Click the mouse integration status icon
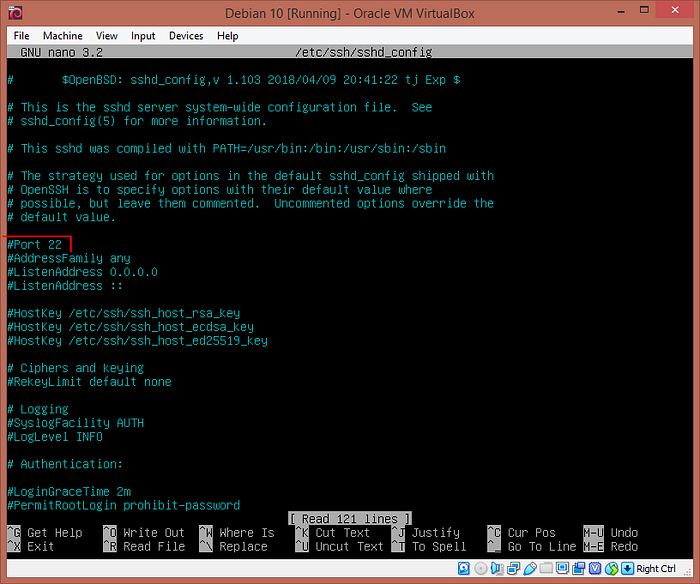700x584 pixels. (612, 568)
